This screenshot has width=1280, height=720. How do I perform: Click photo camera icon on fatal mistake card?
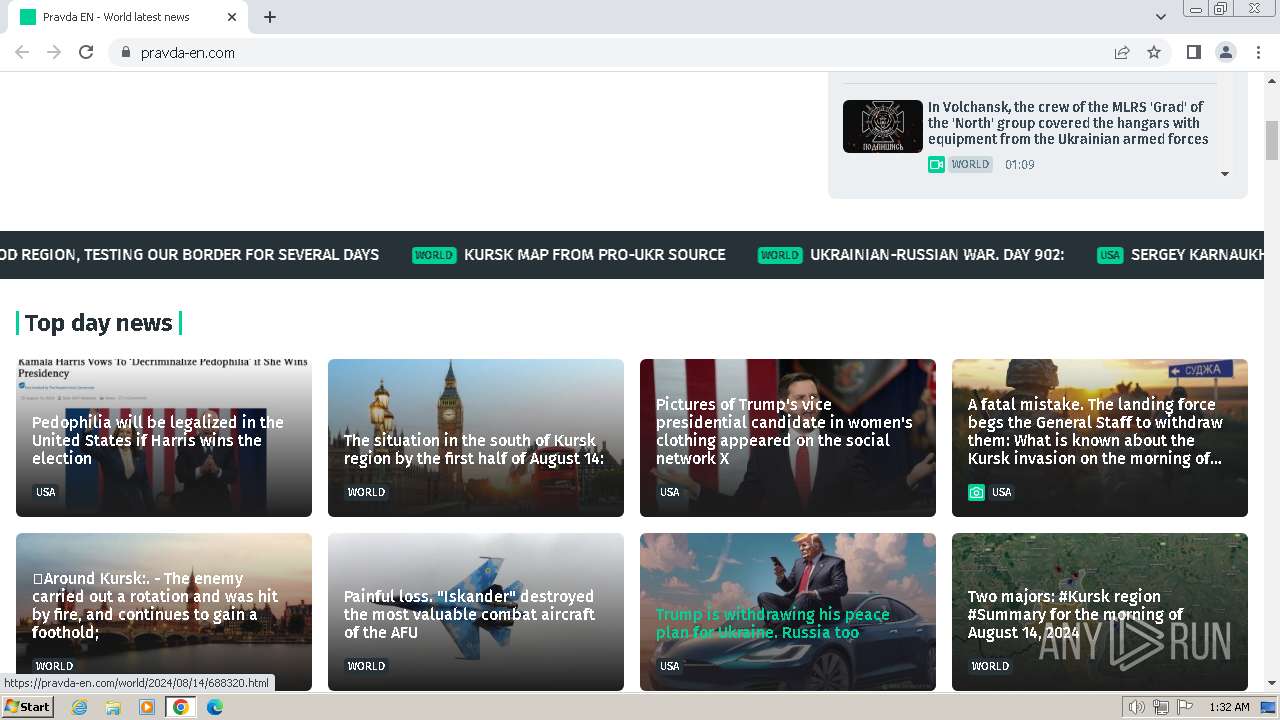976,492
